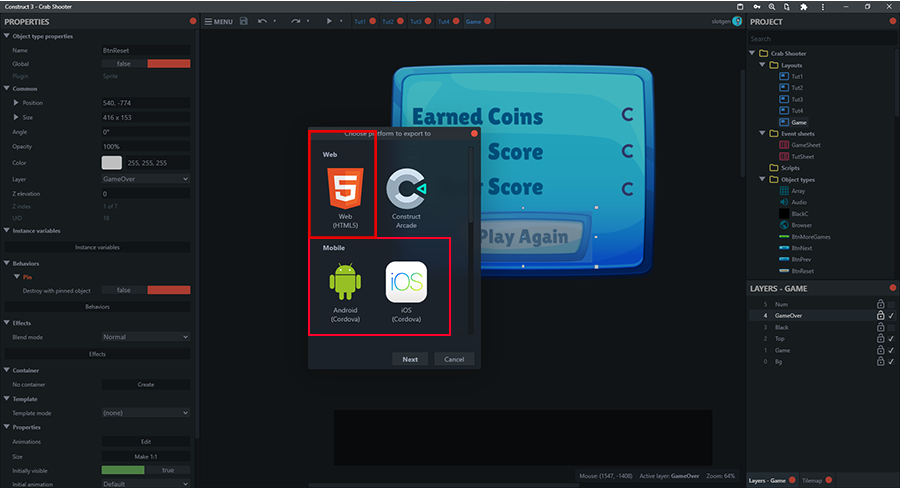This screenshot has width=900, height=489.
Task: Toggle lock on the GameOver layer
Action: (880, 316)
